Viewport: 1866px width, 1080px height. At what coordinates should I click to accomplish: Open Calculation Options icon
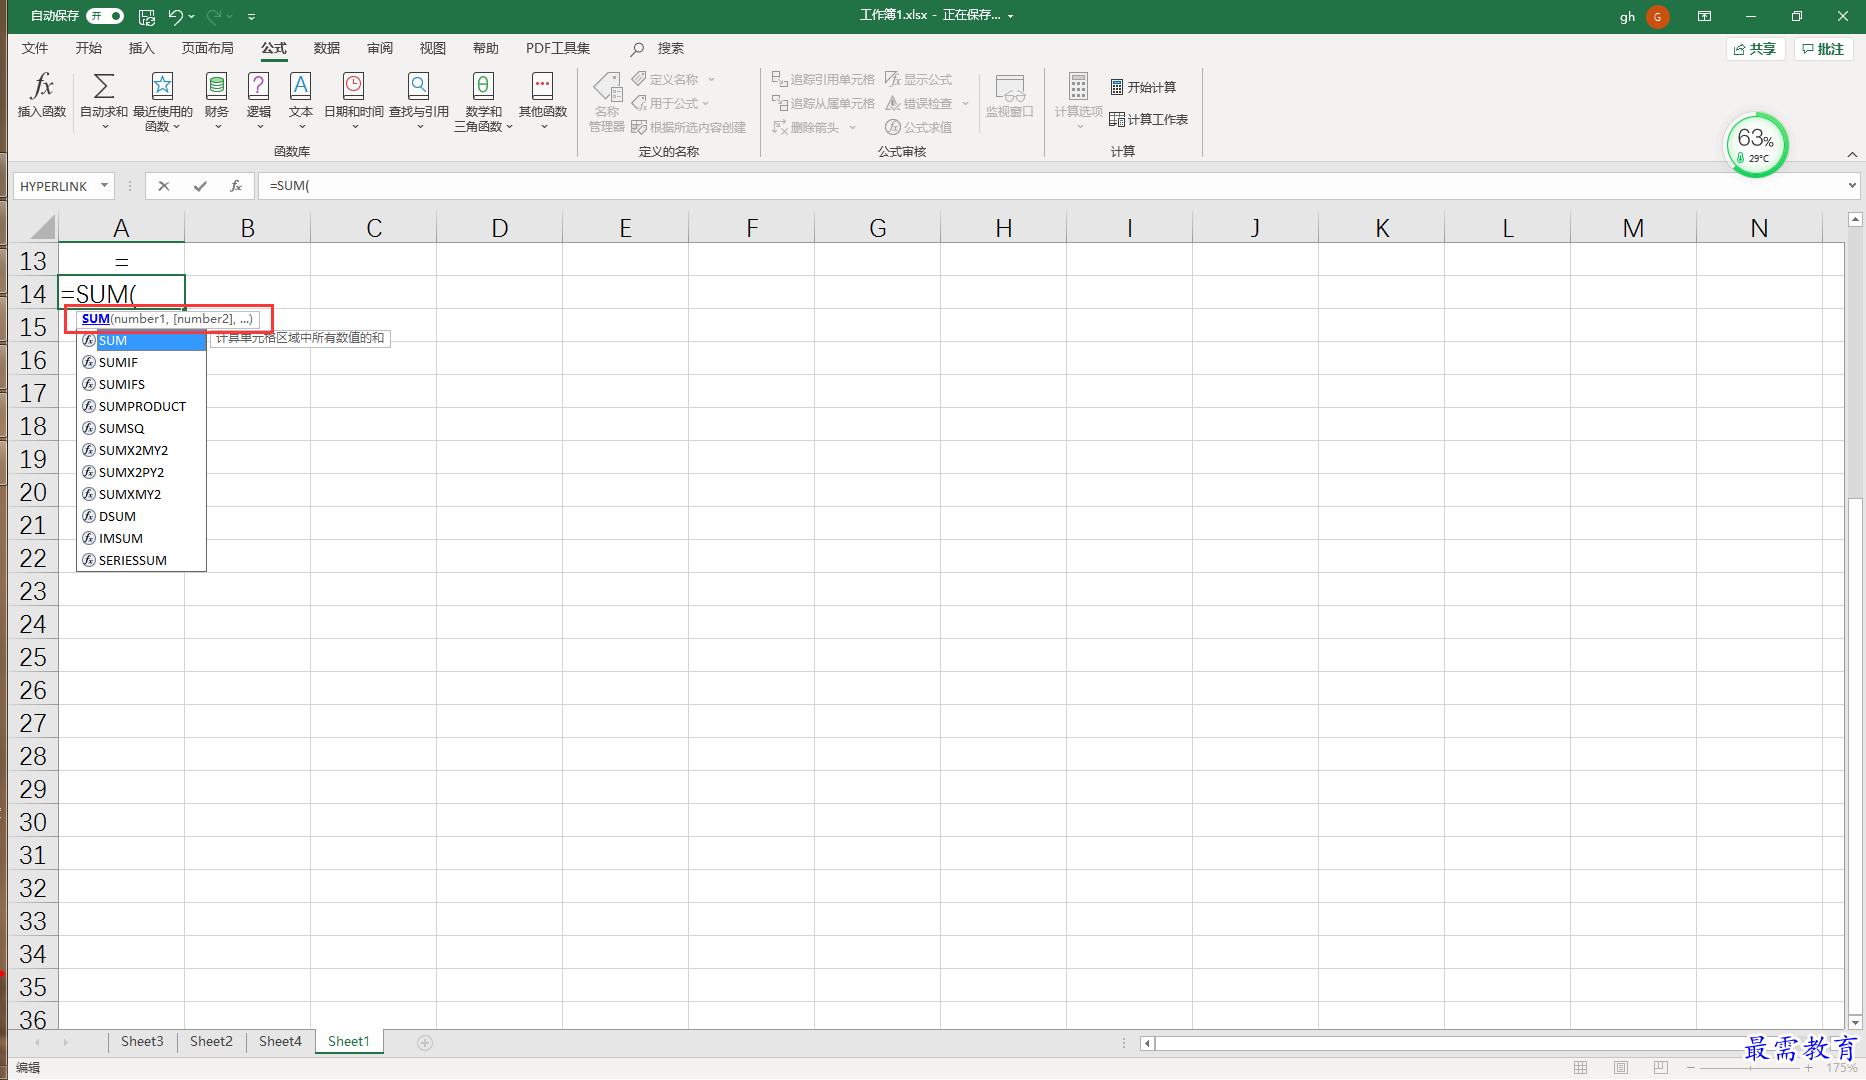[1078, 86]
